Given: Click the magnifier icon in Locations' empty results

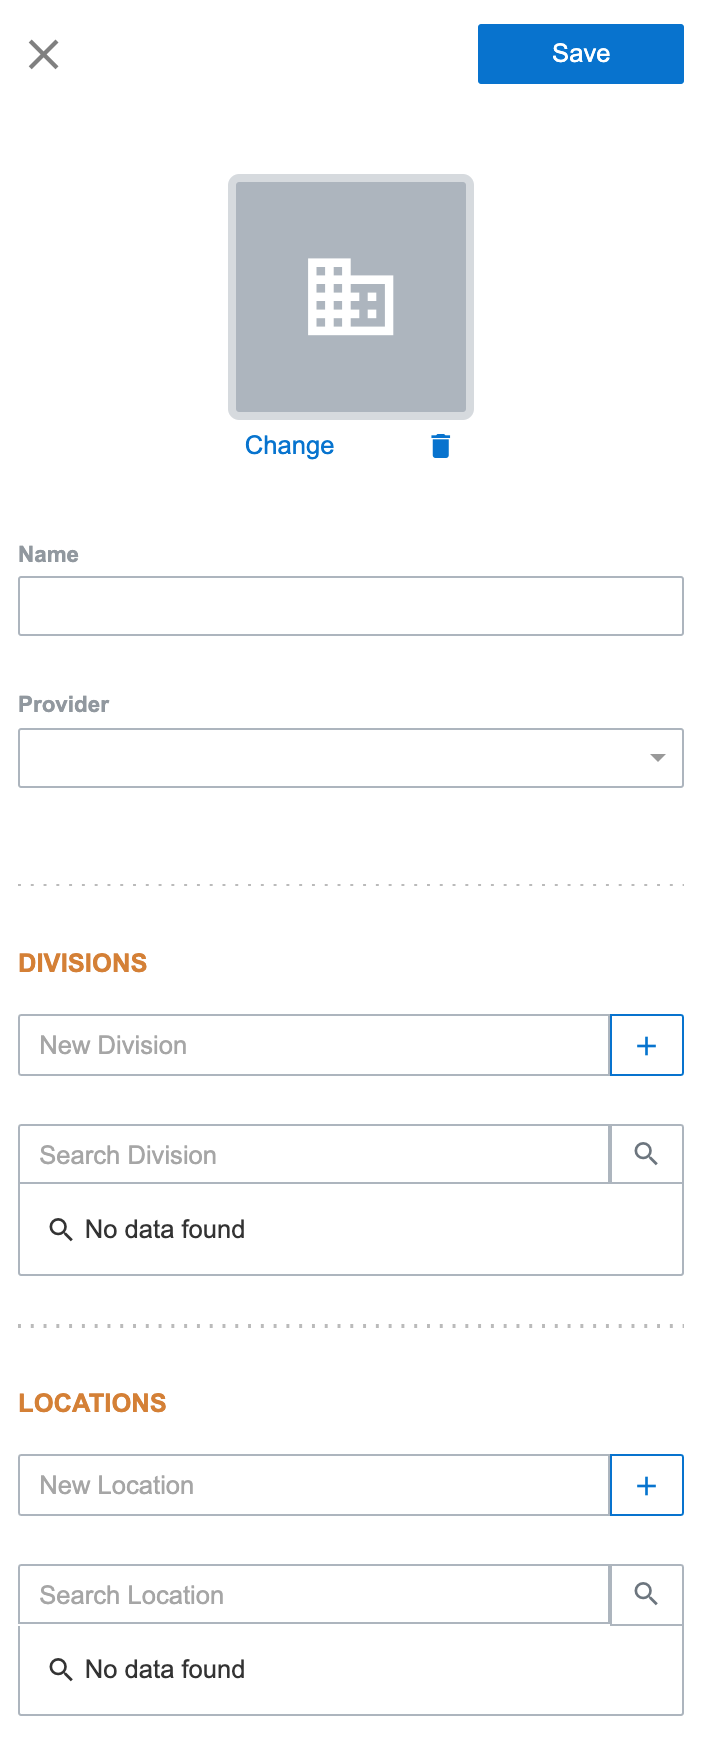Looking at the screenshot, I should (x=61, y=1669).
